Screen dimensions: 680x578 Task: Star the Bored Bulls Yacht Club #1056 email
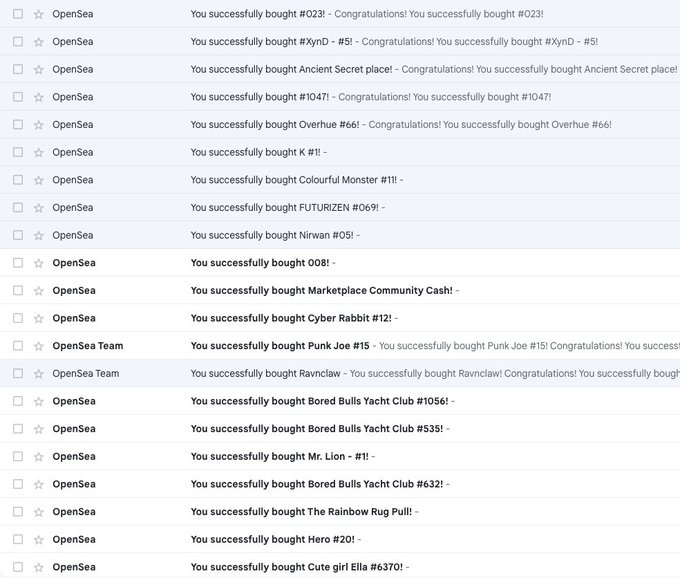click(x=39, y=402)
